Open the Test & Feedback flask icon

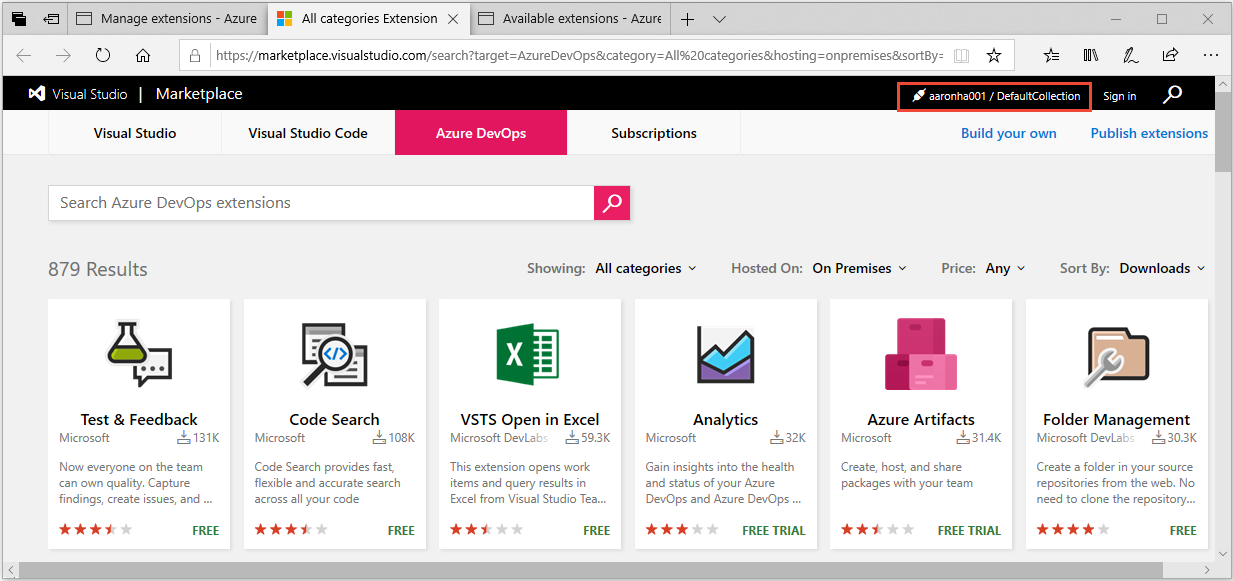tap(139, 353)
